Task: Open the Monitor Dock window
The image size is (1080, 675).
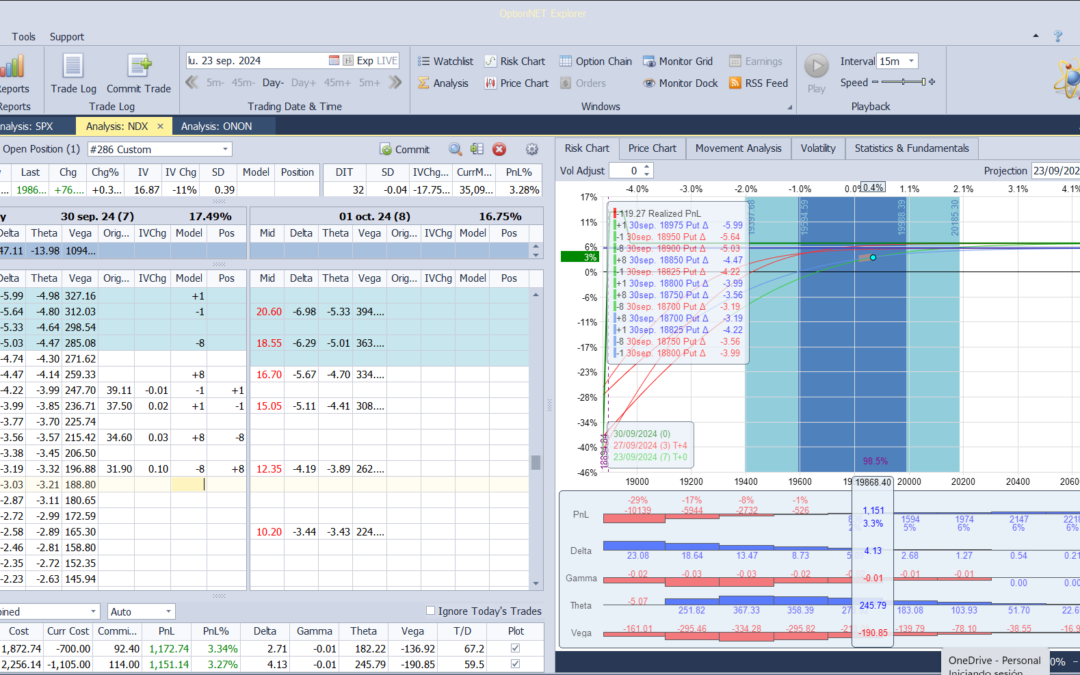Action: pos(681,83)
